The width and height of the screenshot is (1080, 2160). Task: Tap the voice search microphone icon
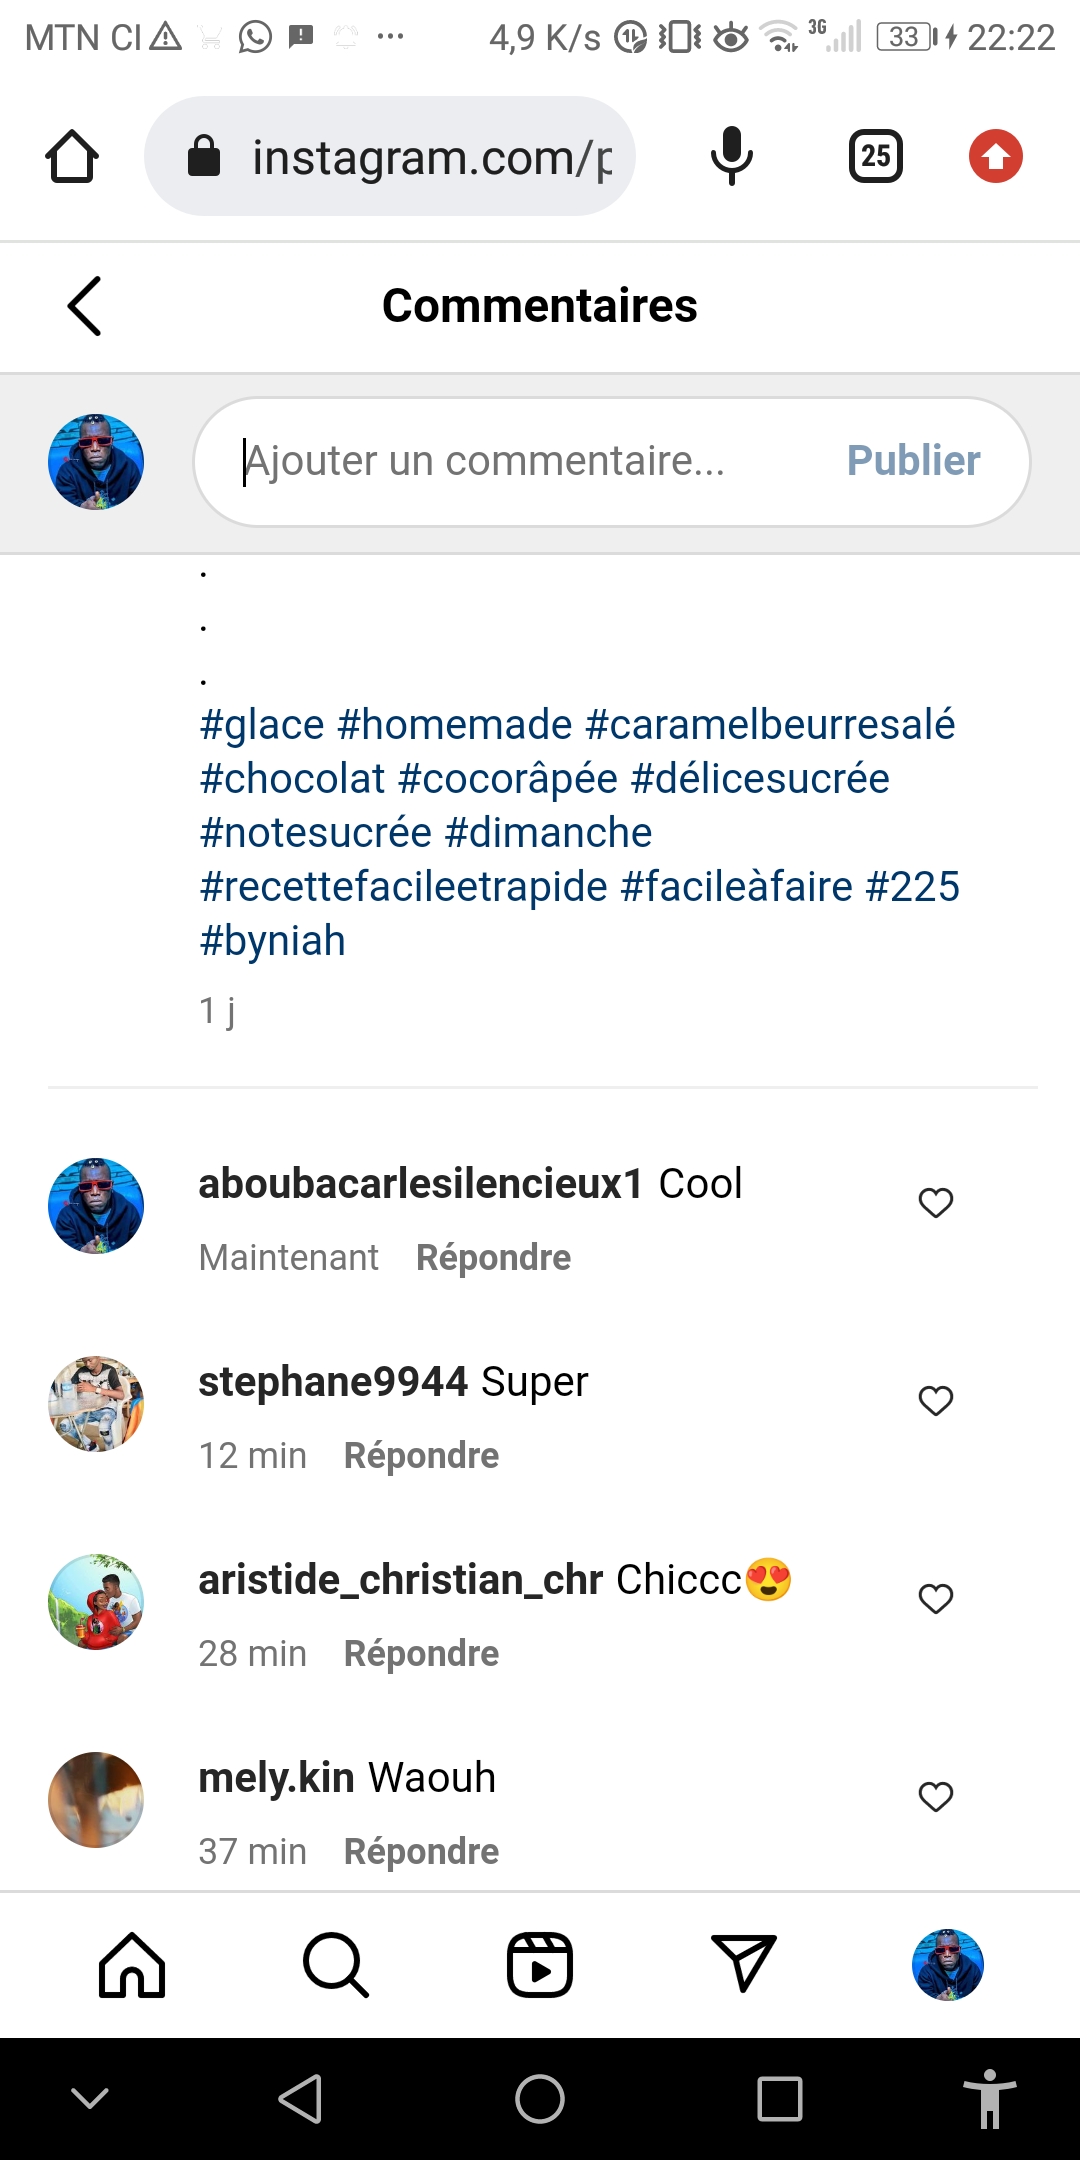click(x=731, y=157)
